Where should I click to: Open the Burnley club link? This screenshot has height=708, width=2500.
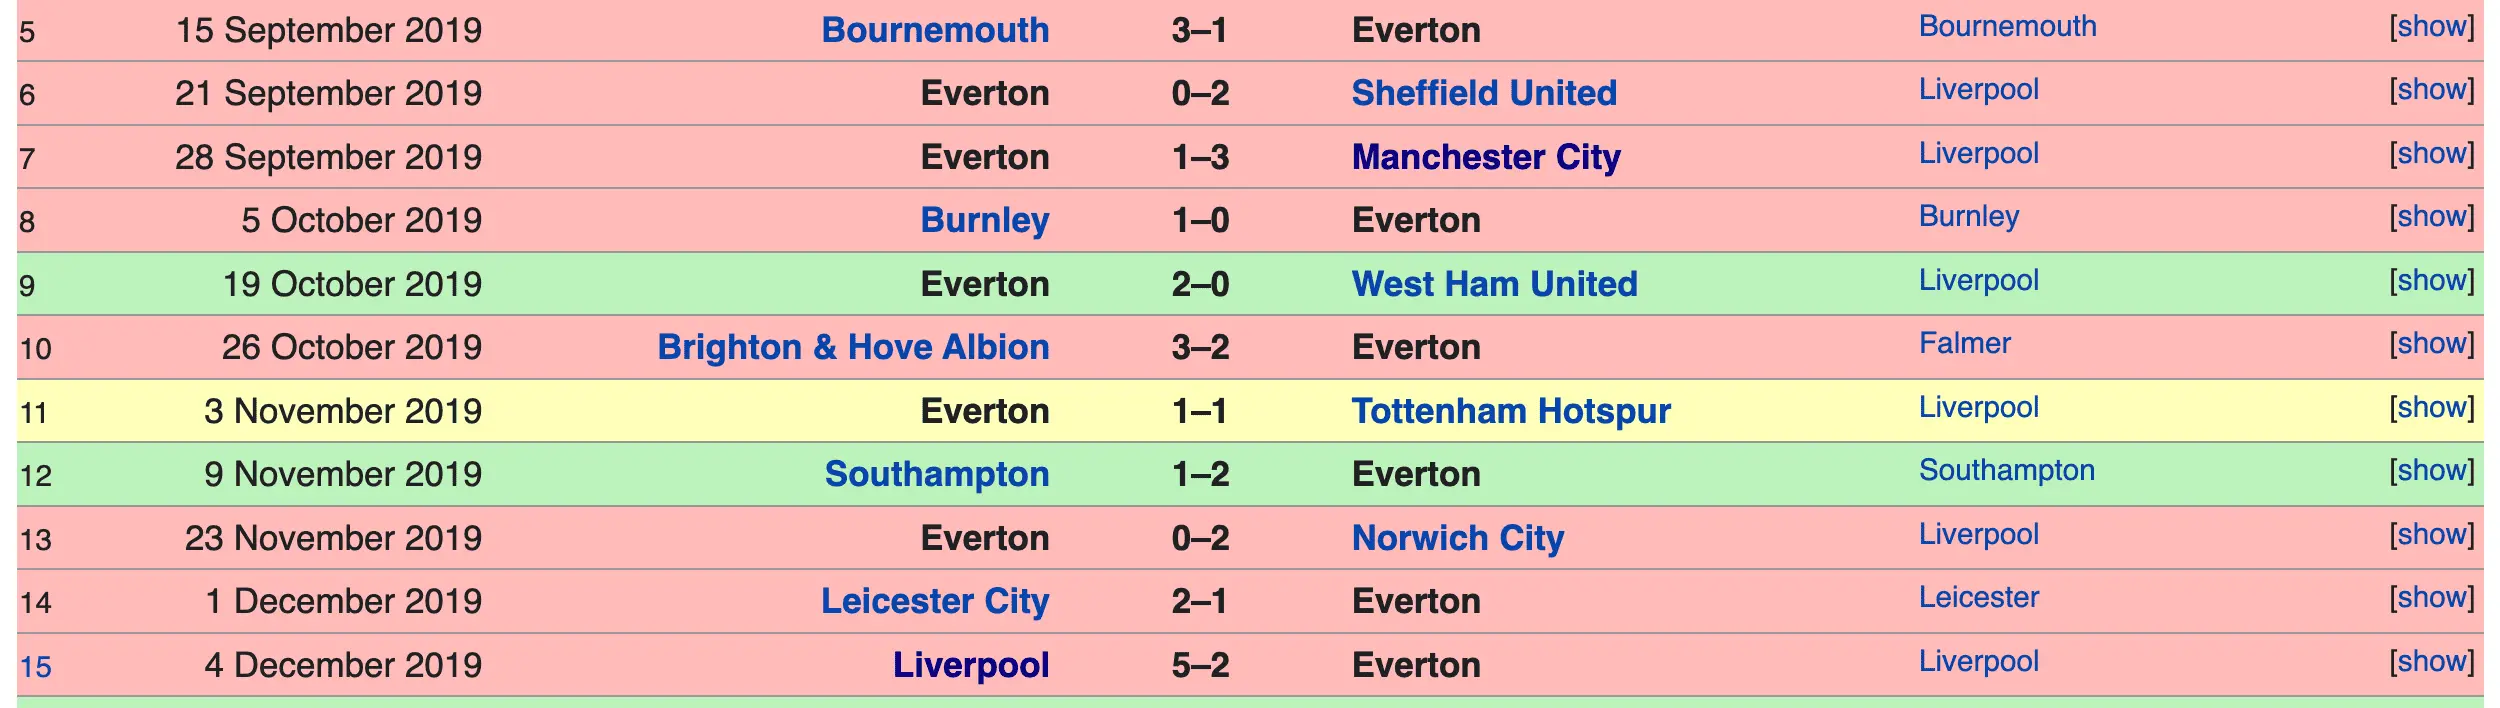(985, 220)
